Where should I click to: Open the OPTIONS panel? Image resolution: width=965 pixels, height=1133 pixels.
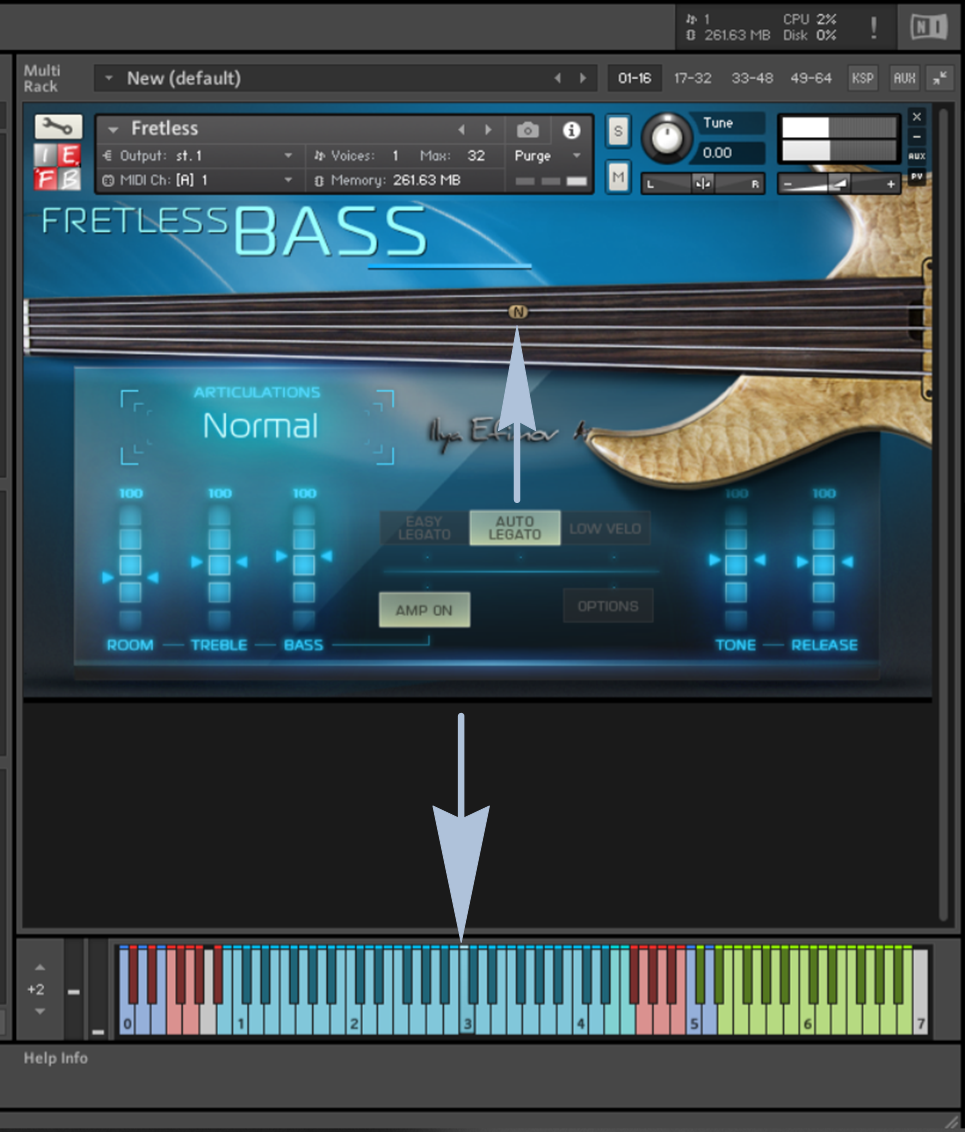point(608,606)
